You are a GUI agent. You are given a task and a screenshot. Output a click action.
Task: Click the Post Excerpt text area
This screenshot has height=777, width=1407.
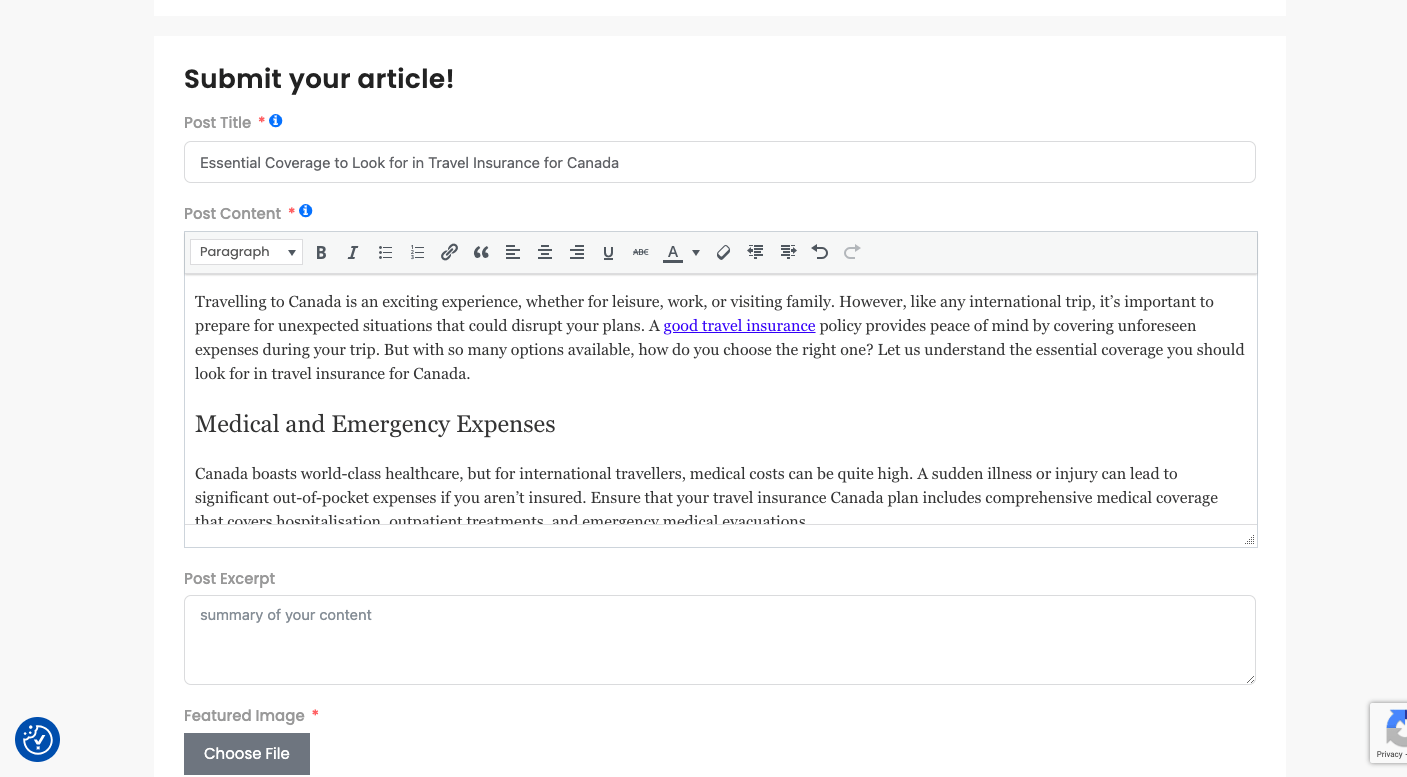coord(720,640)
